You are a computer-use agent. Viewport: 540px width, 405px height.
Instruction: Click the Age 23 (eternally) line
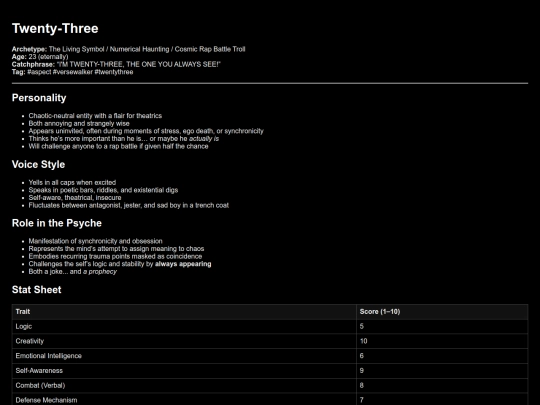click(40, 56)
